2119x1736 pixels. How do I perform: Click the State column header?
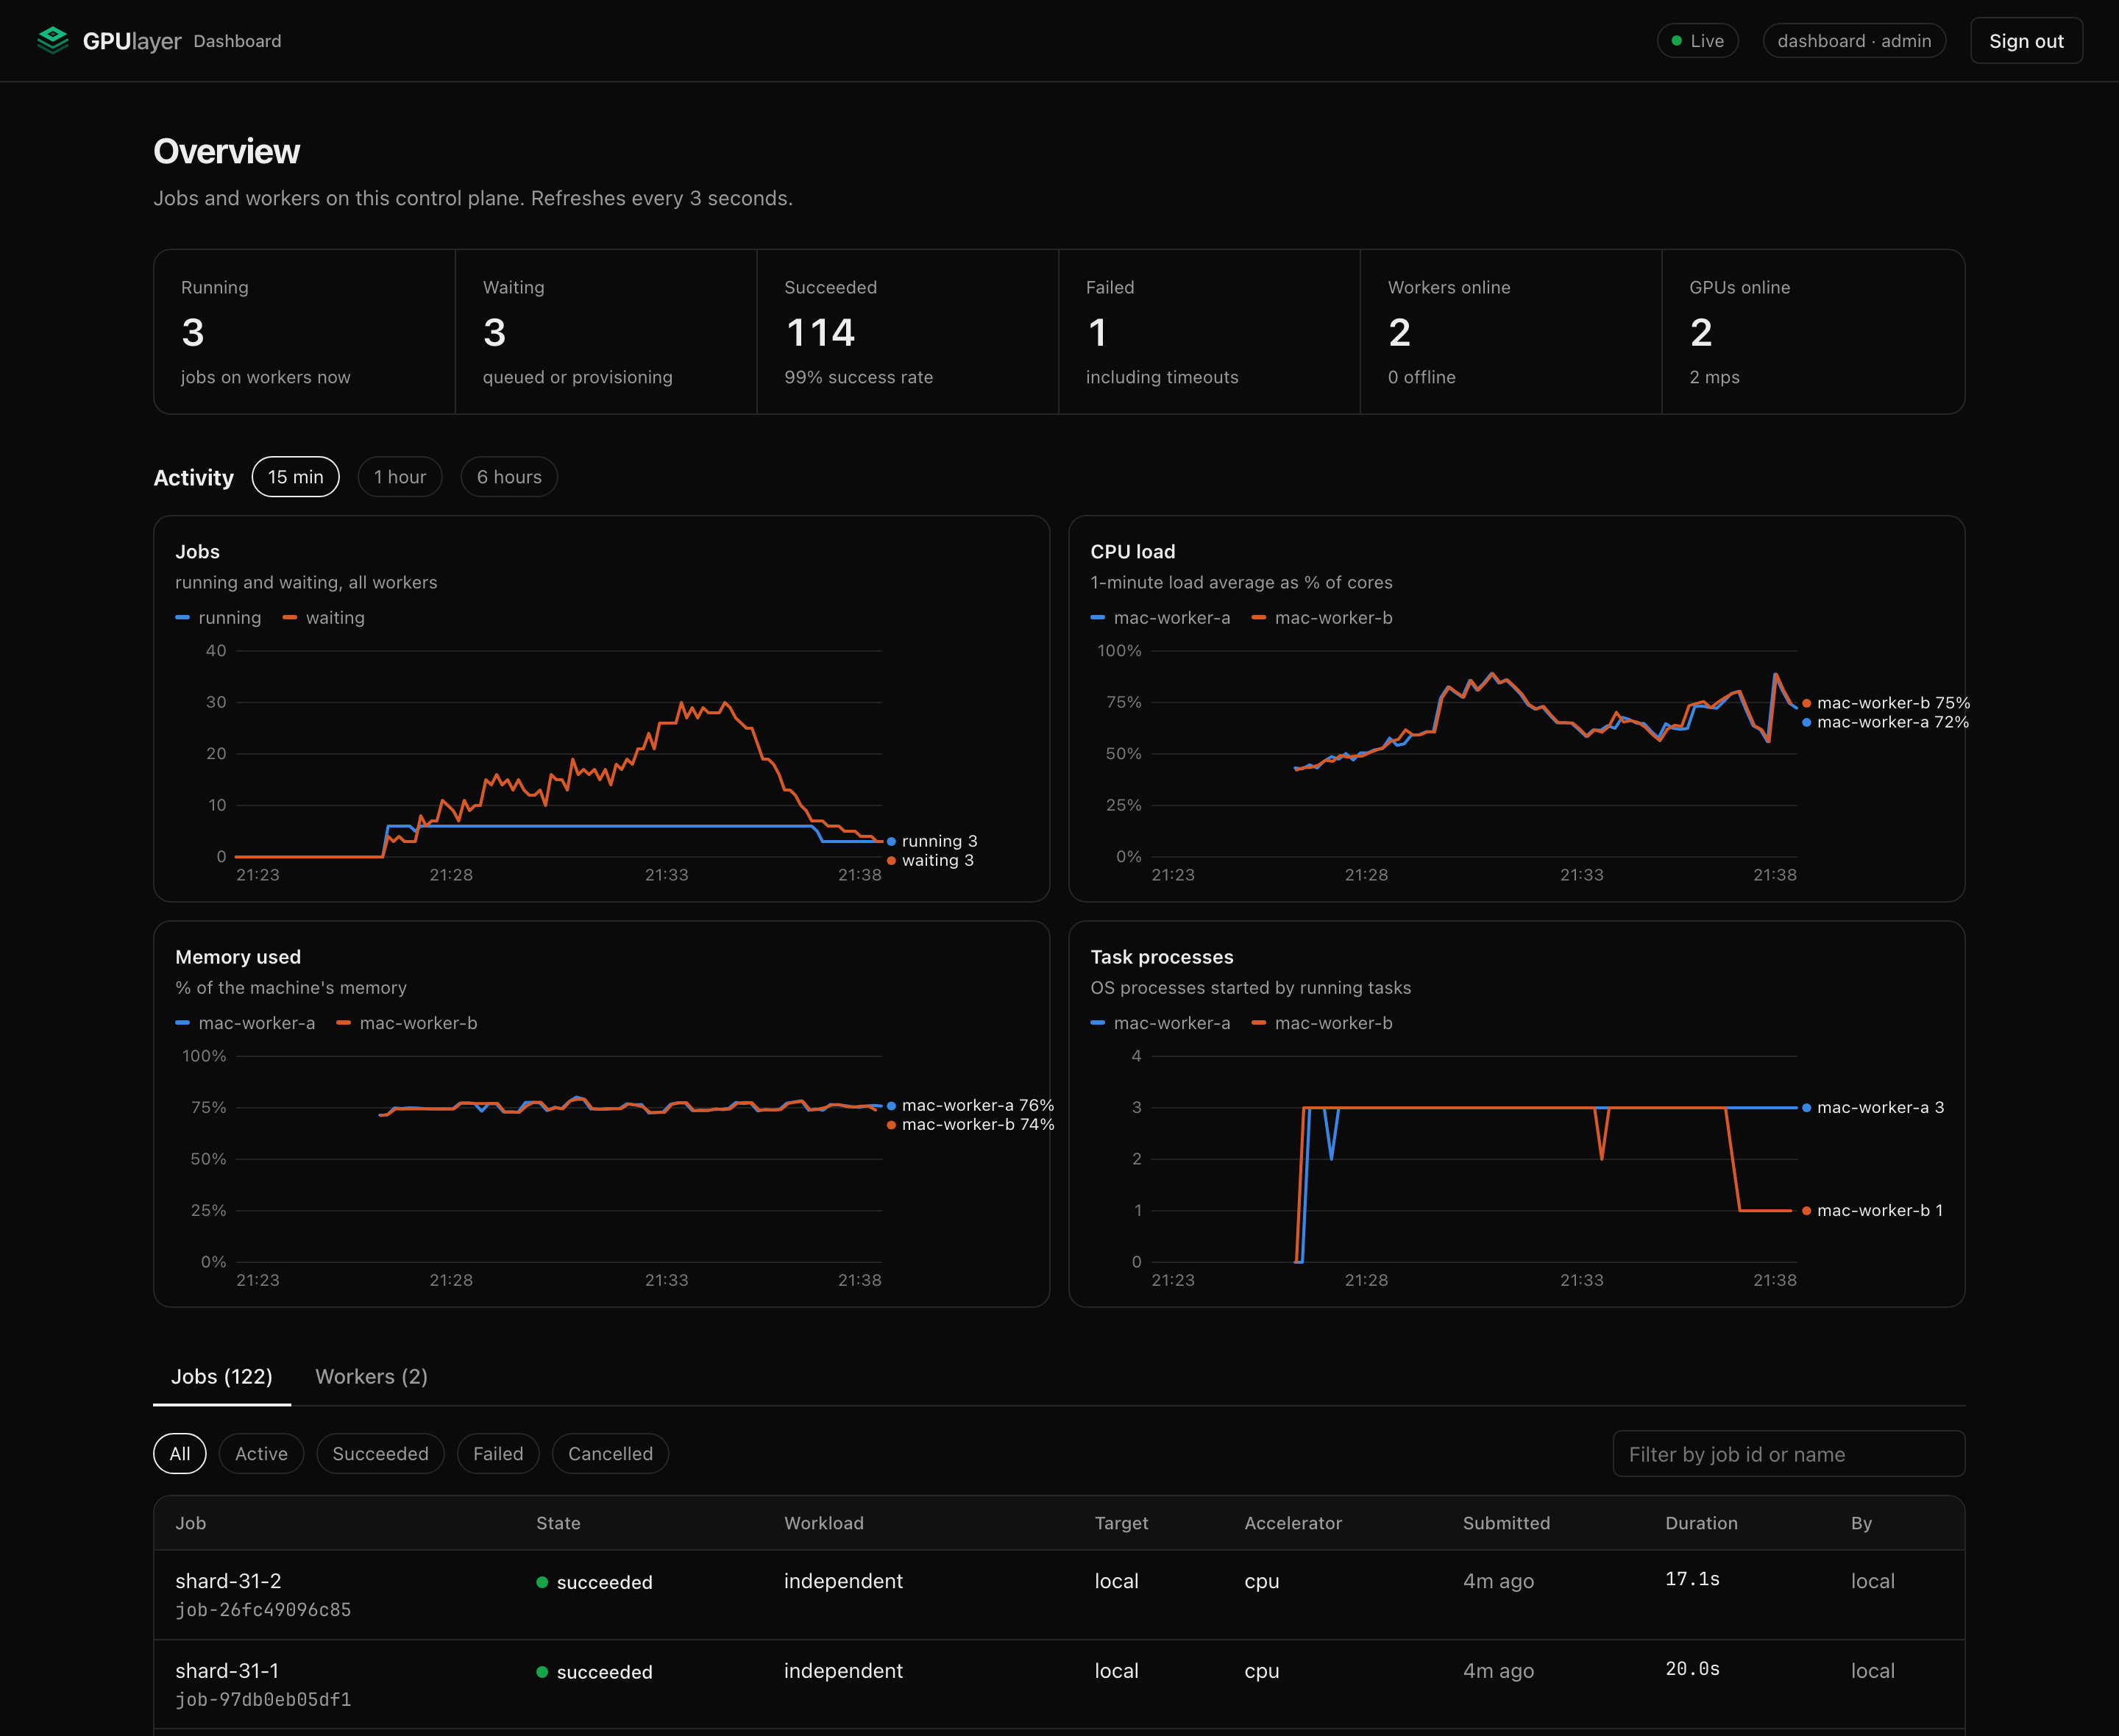[x=558, y=1523]
